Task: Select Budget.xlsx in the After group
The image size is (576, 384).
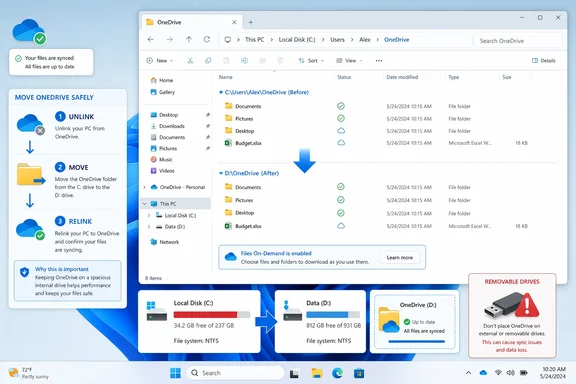Action: [x=248, y=226]
